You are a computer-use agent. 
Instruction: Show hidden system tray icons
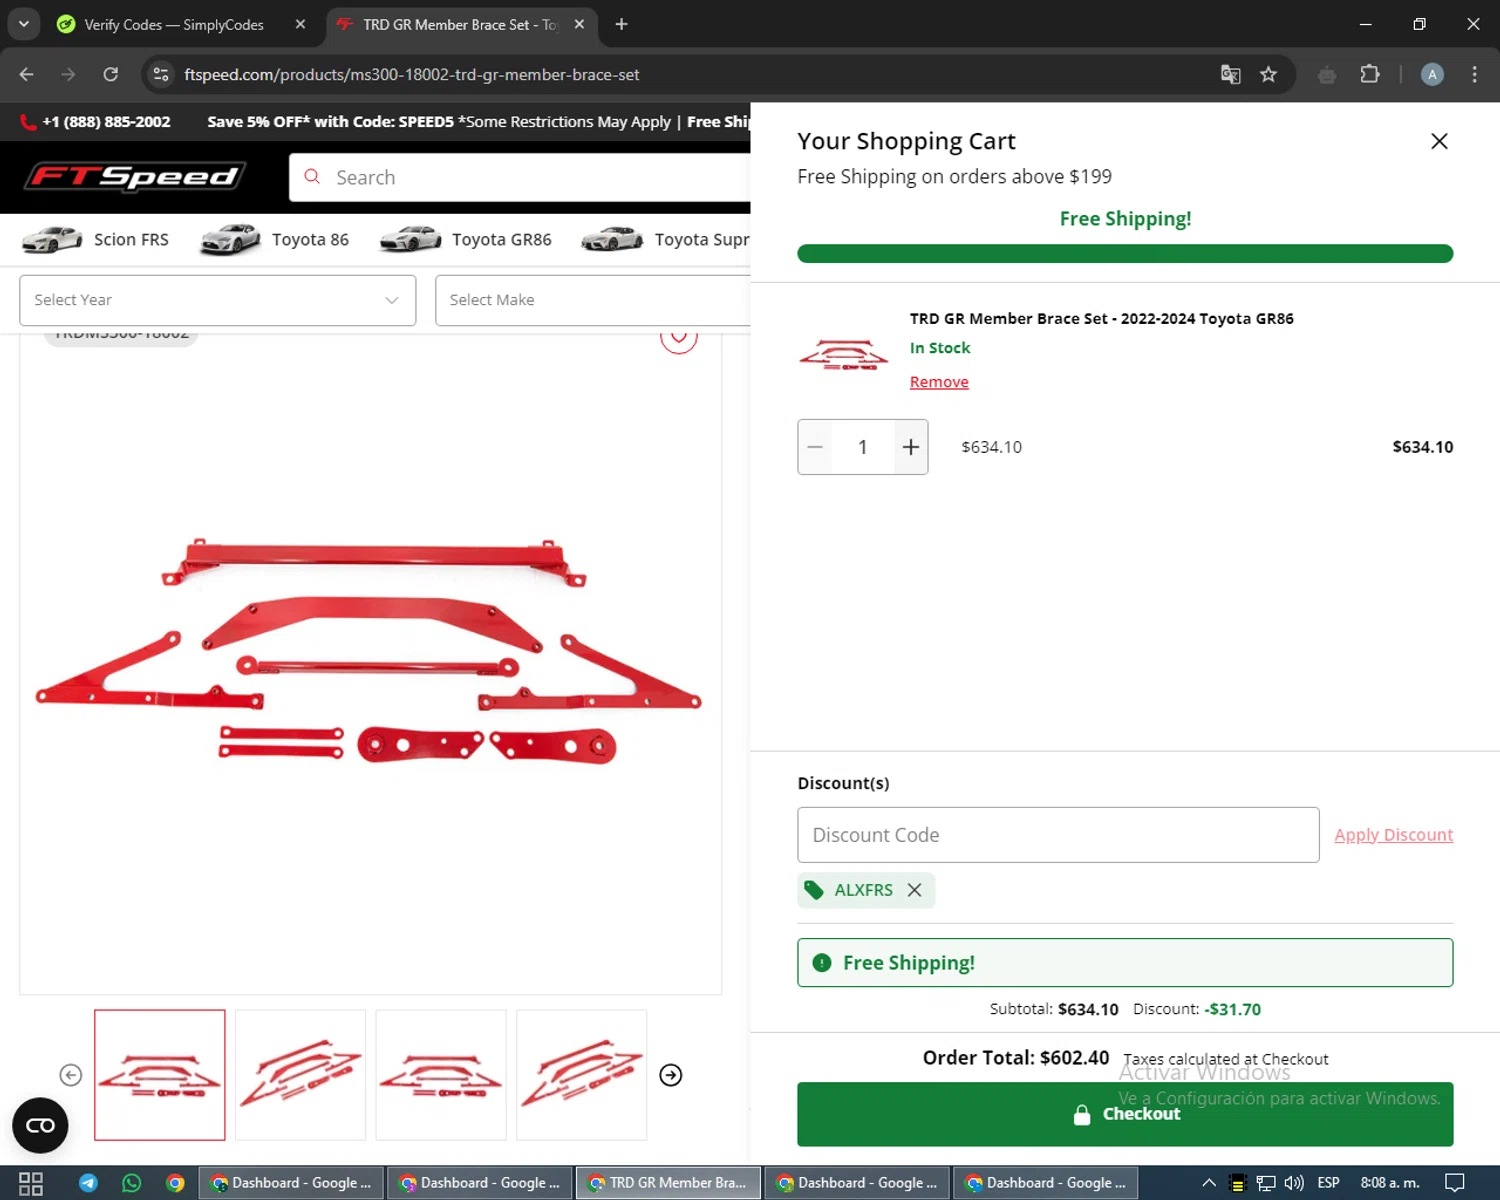click(1209, 1183)
